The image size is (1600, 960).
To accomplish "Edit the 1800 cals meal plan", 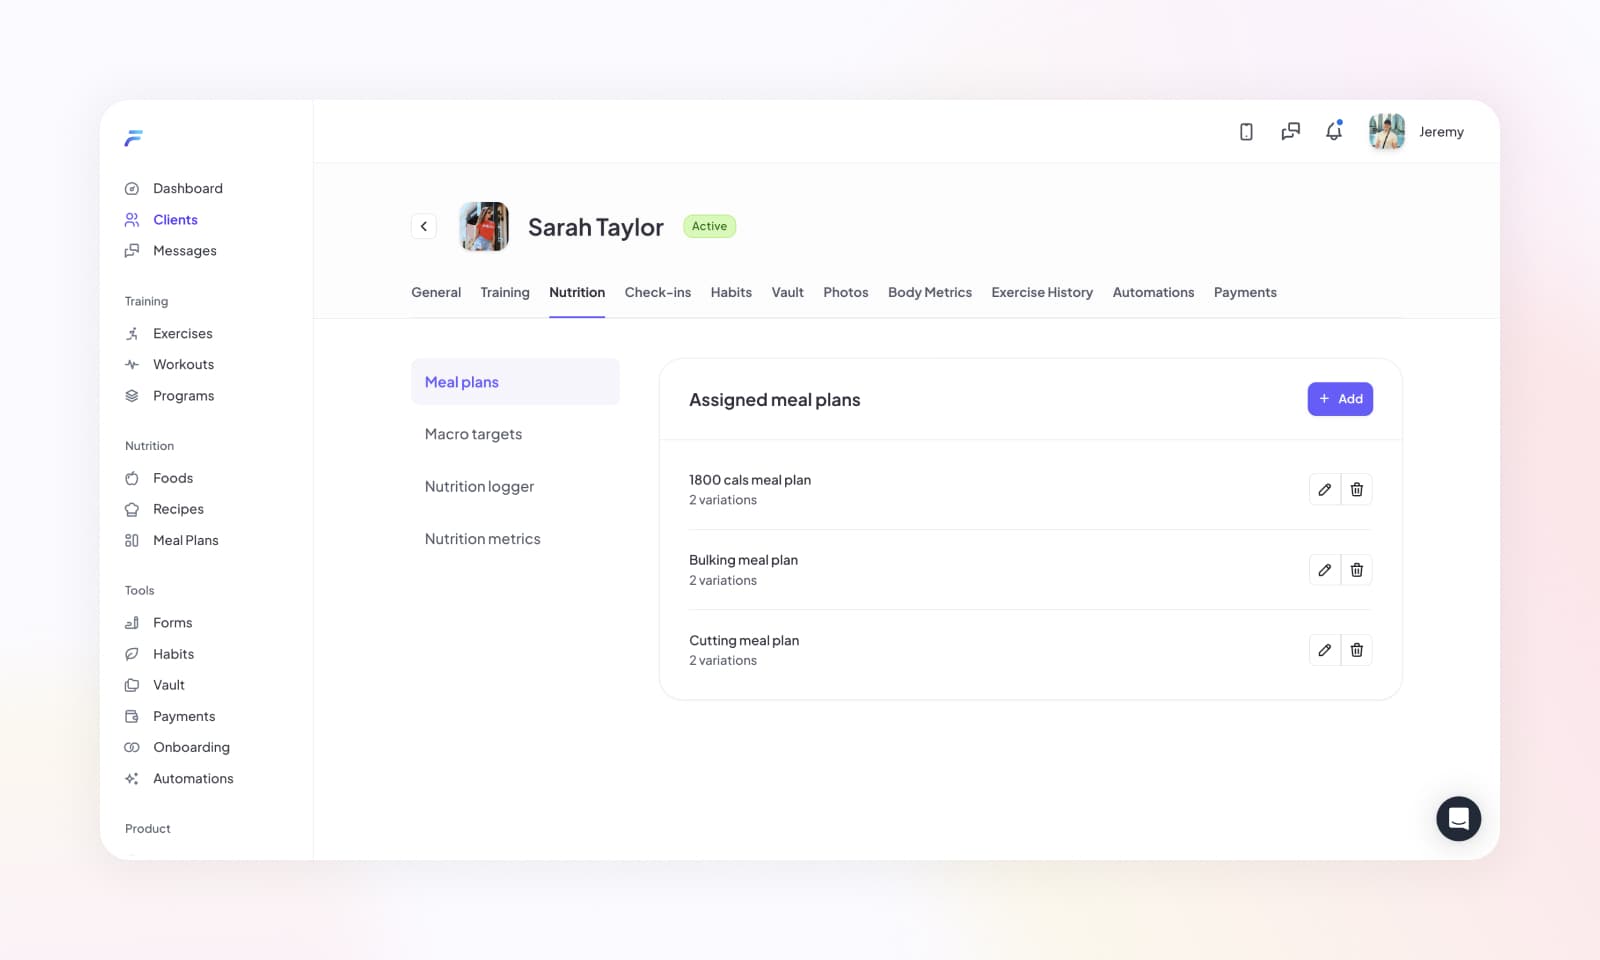I will click(x=1324, y=489).
